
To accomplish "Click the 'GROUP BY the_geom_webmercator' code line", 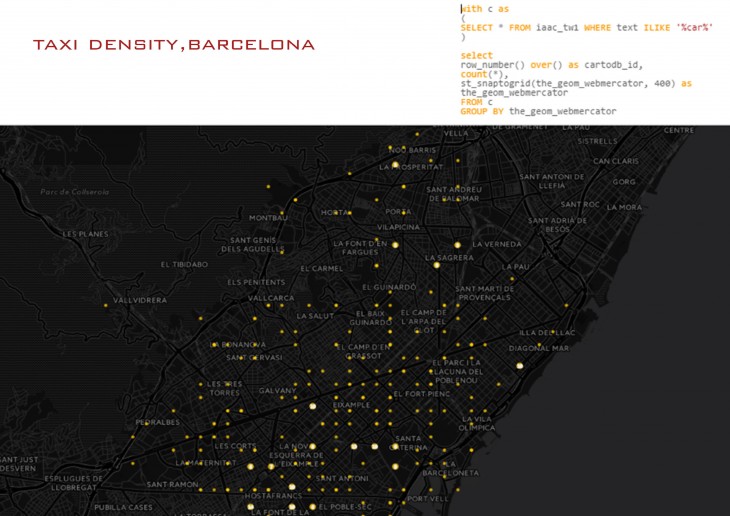I will [x=538, y=111].
